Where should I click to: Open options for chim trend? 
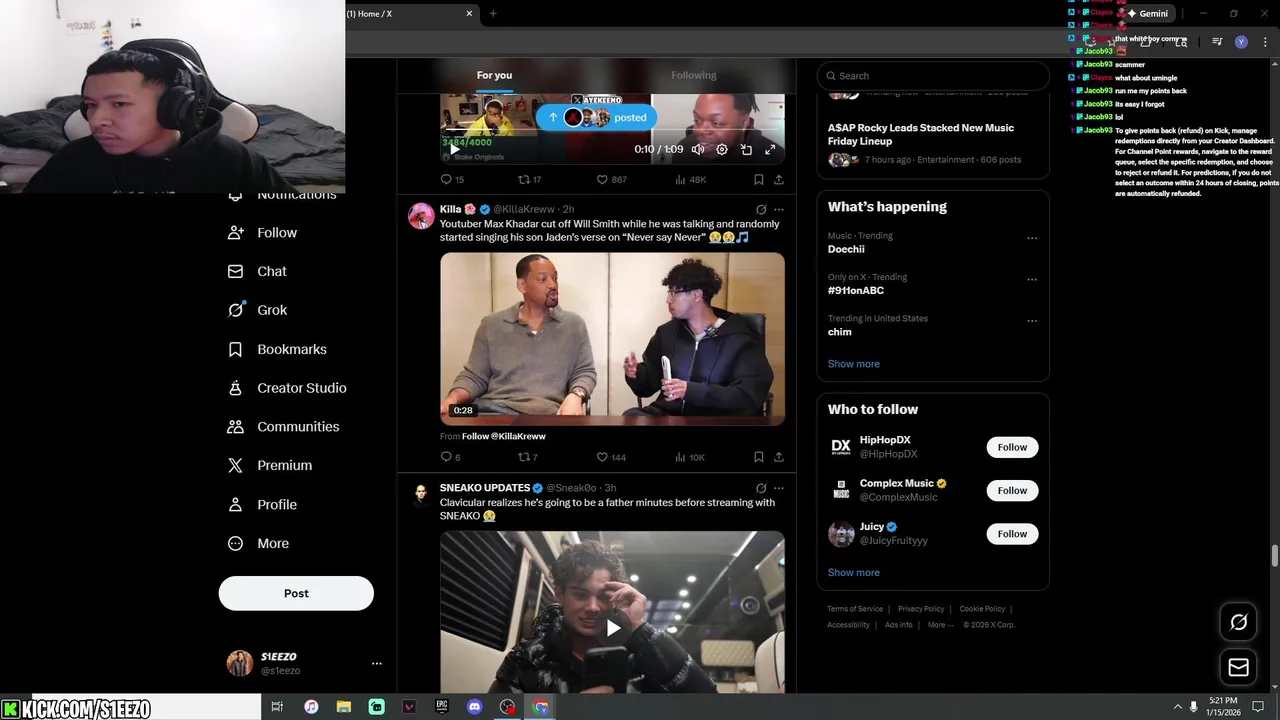coord(1032,321)
